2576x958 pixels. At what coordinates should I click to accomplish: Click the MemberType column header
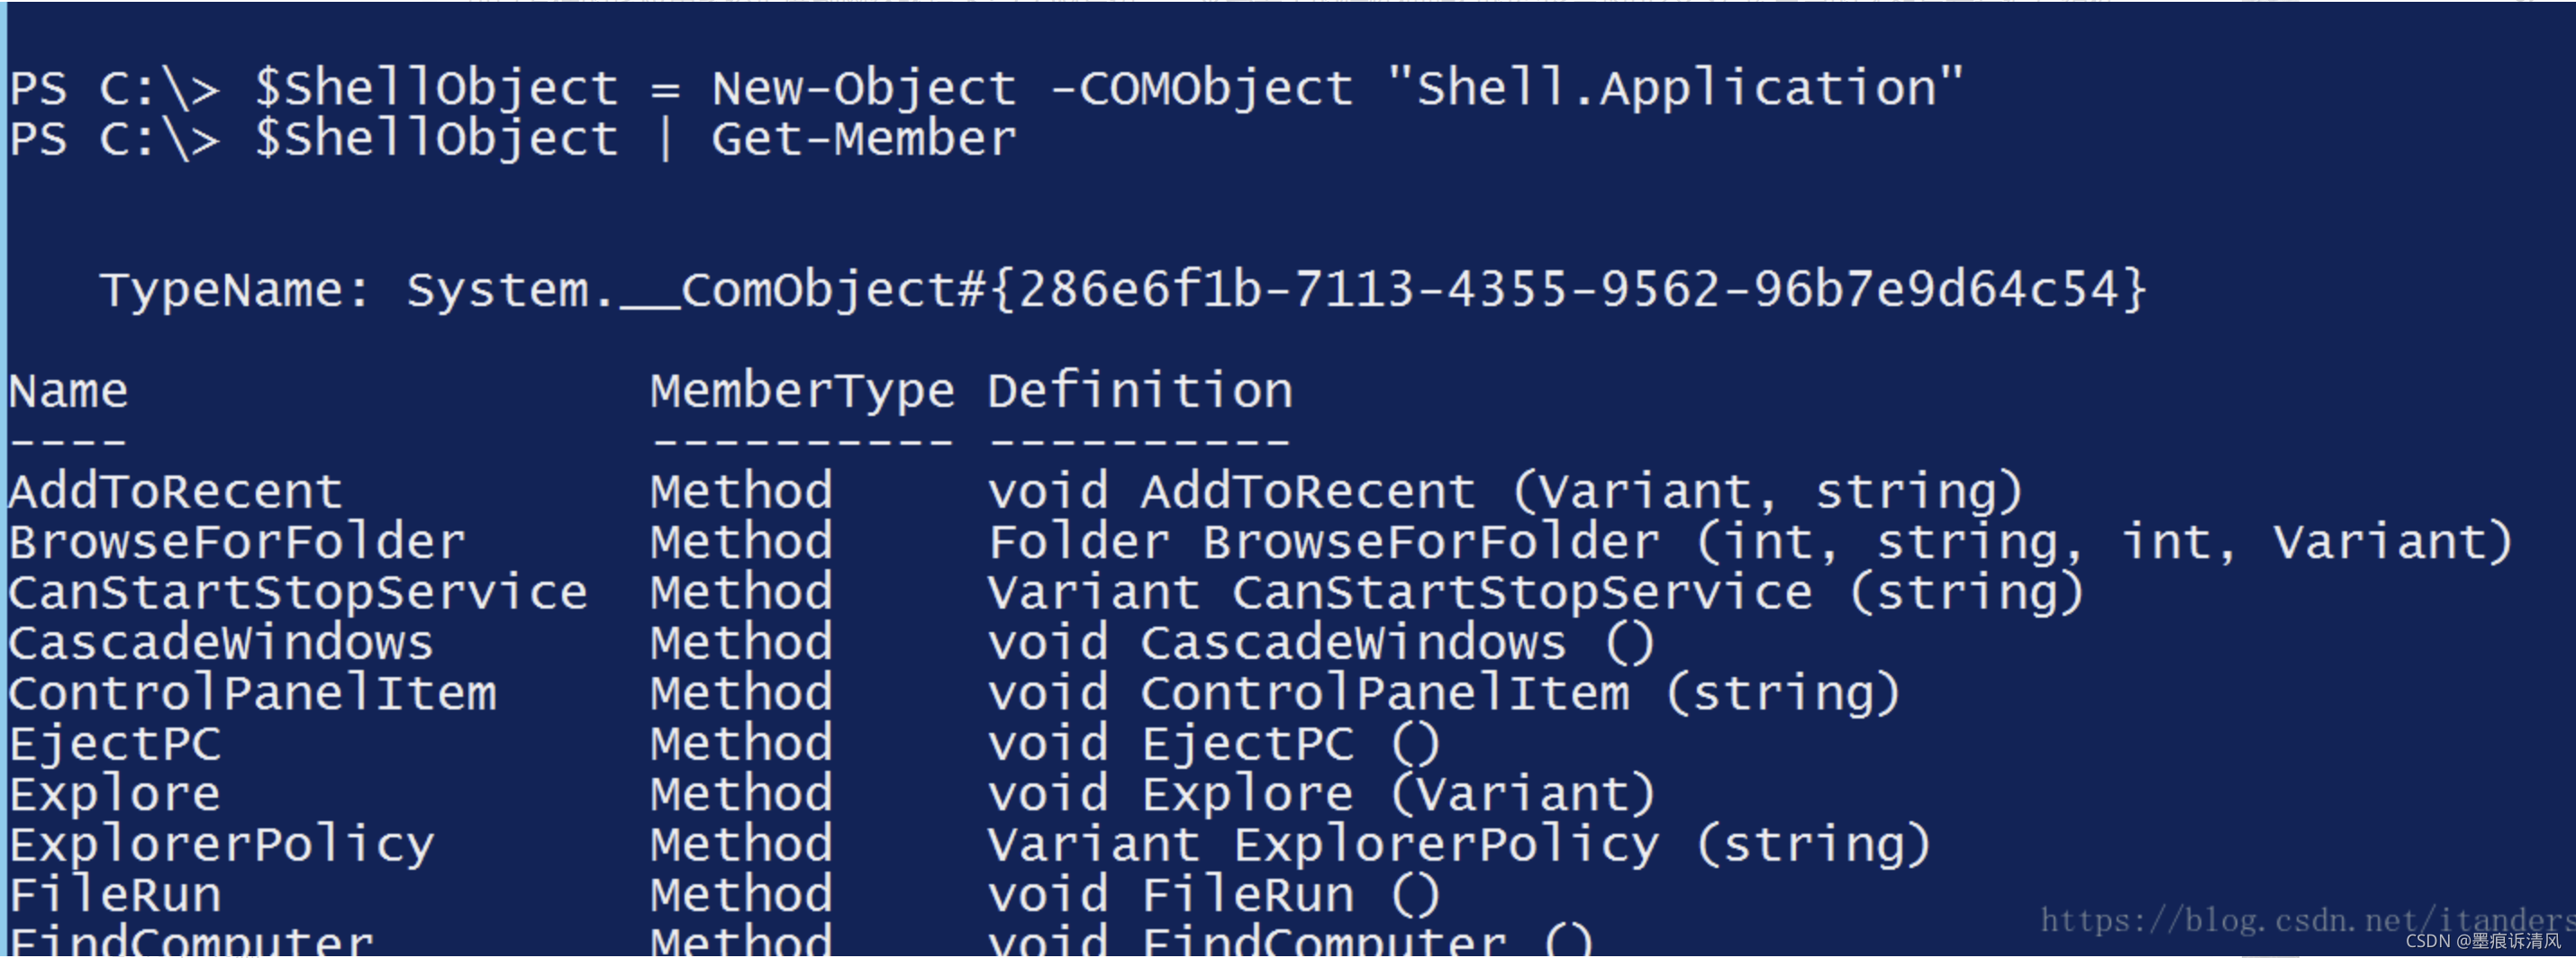(802, 391)
